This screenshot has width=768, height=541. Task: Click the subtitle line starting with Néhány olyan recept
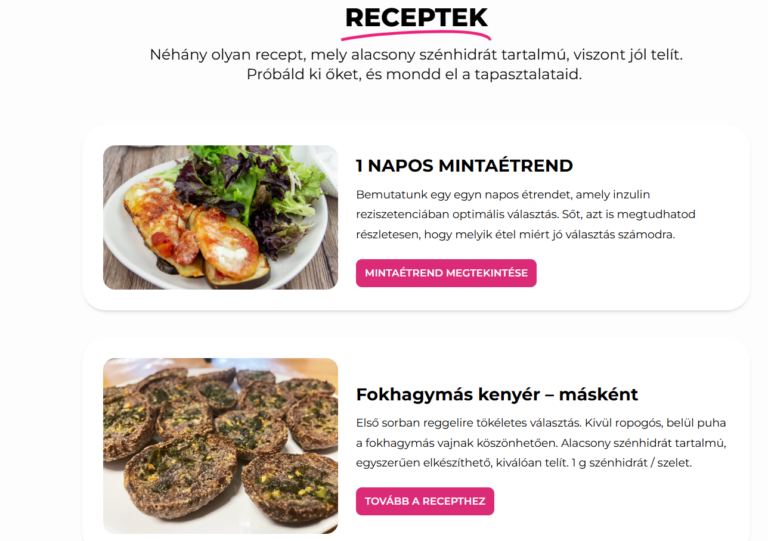(416, 54)
